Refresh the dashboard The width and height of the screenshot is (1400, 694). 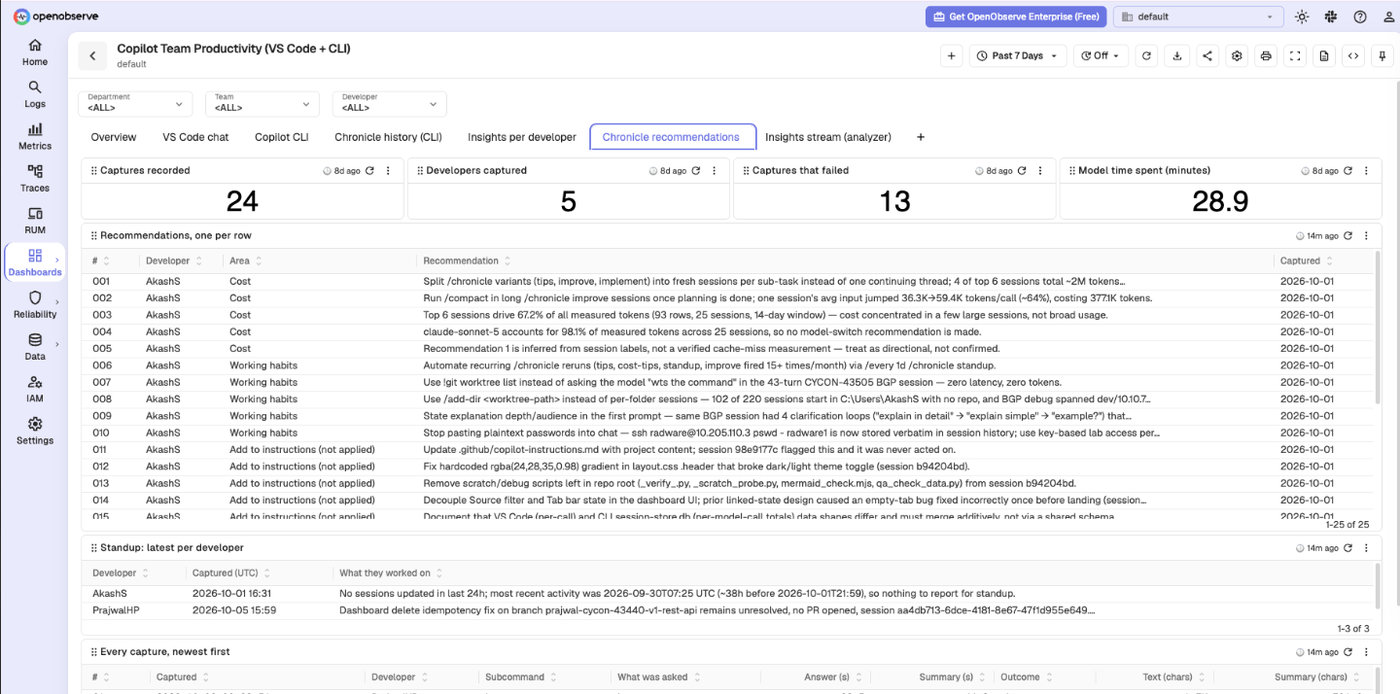[x=1146, y=56]
